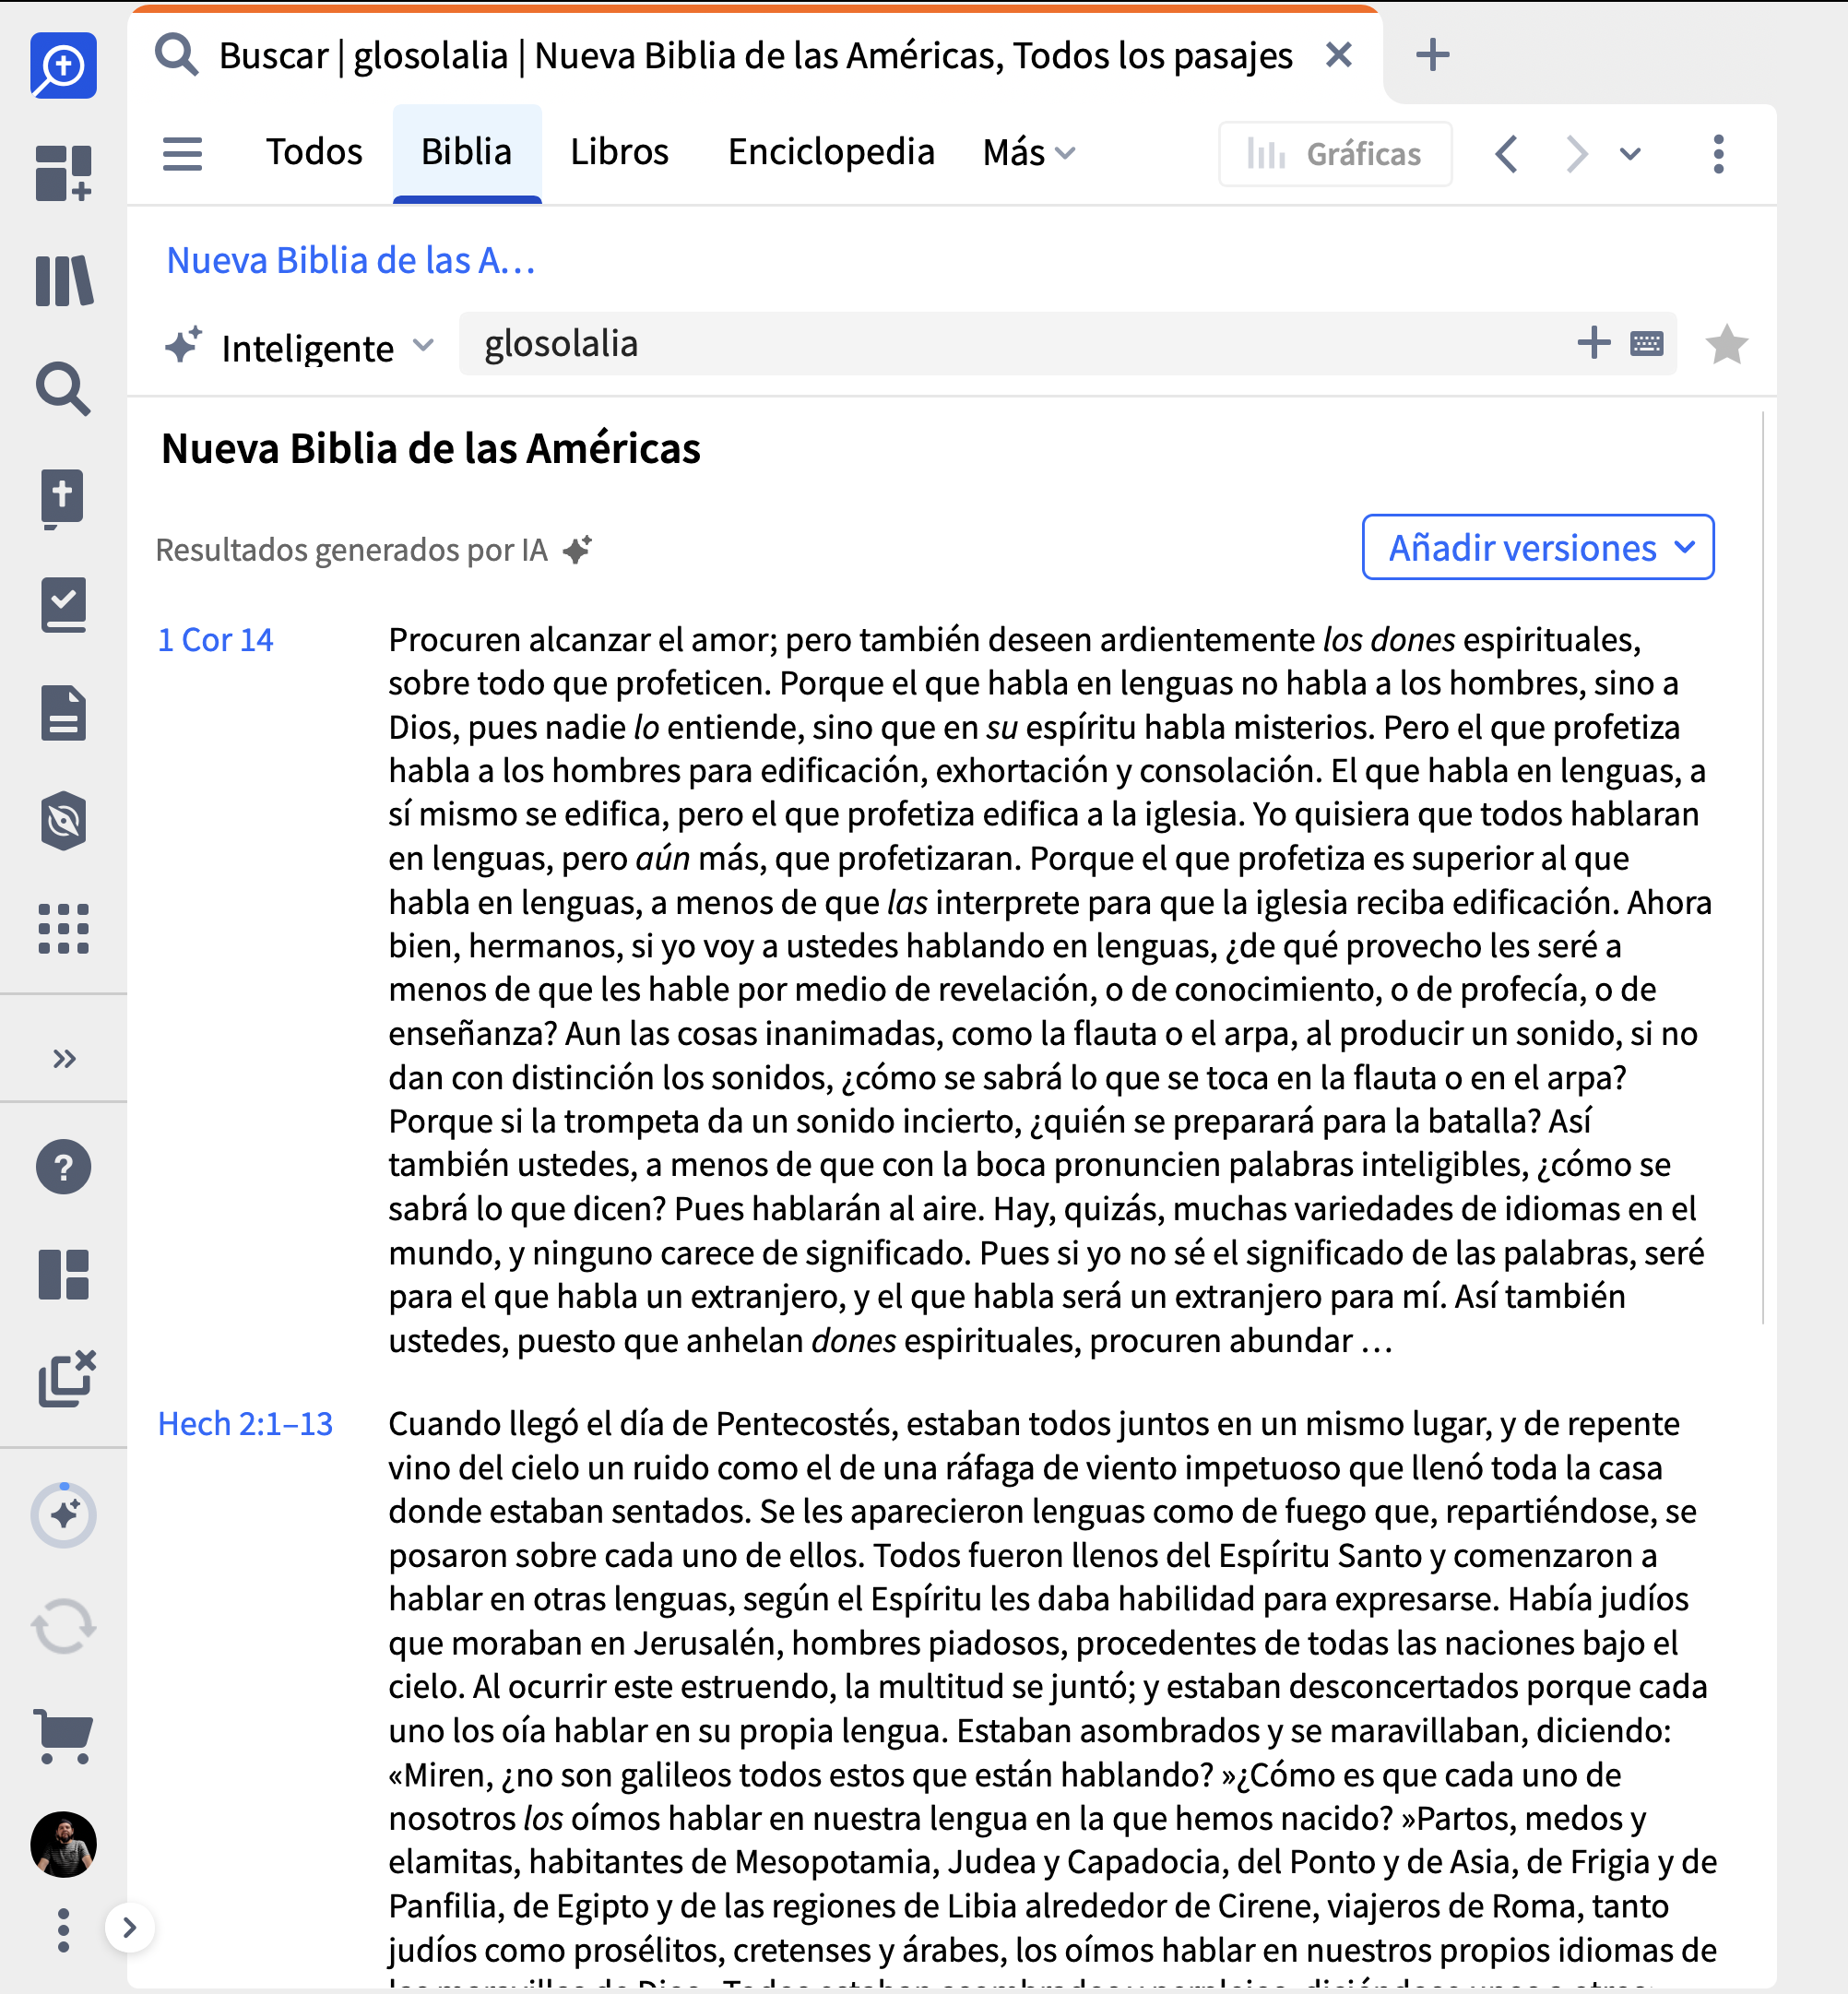Open the user profile avatar

pos(63,1844)
